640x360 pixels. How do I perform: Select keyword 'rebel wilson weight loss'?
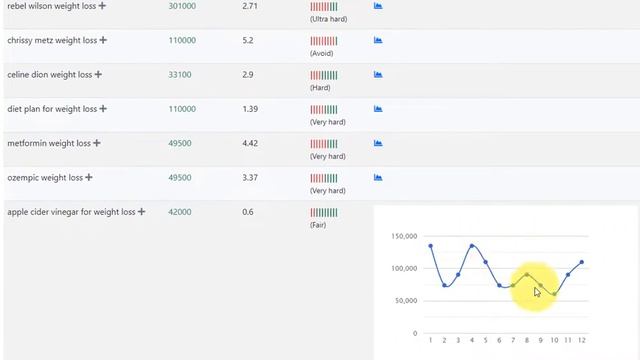[x=51, y=6]
